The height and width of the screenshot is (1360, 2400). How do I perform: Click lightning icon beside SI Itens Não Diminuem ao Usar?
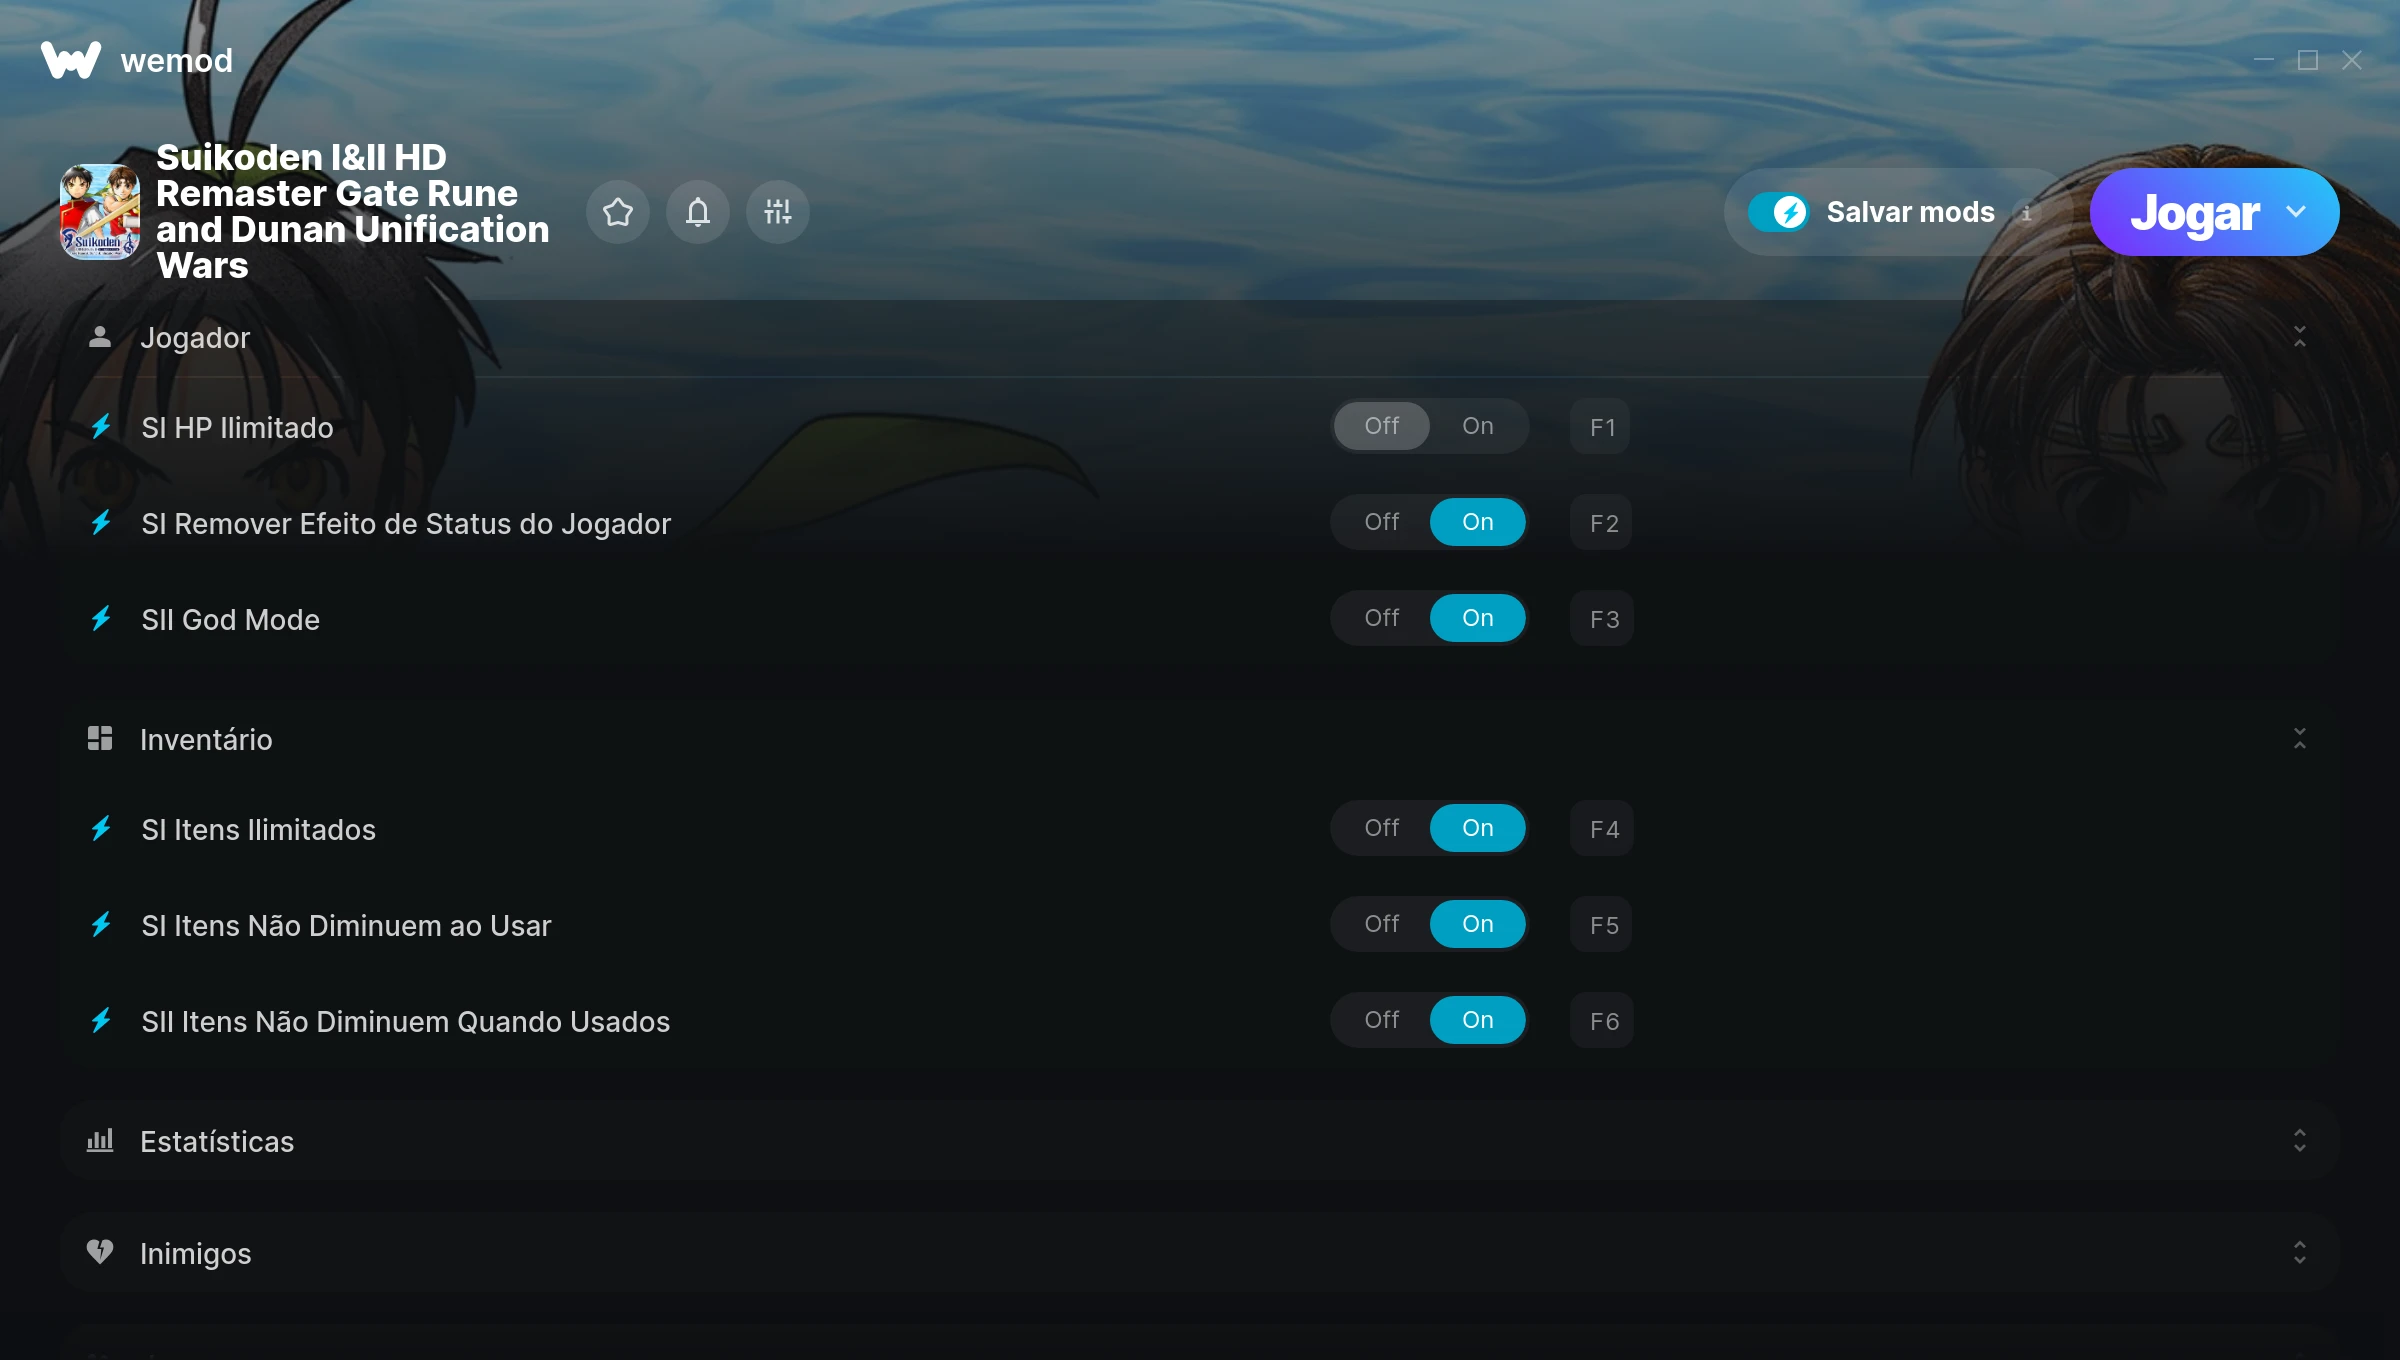[x=101, y=925]
